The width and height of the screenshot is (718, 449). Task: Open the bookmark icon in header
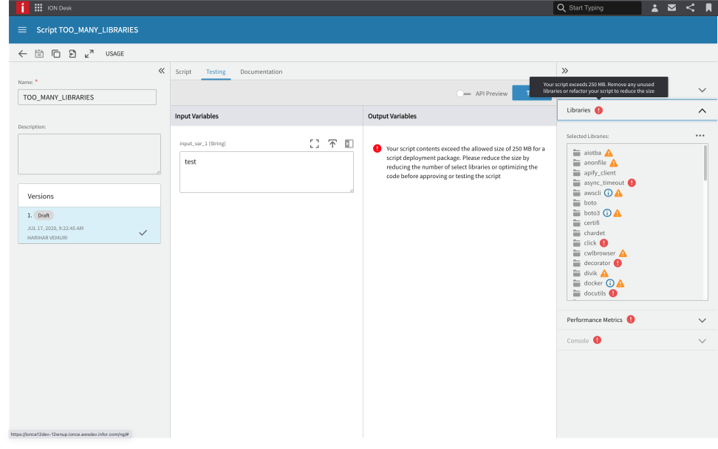[708, 8]
